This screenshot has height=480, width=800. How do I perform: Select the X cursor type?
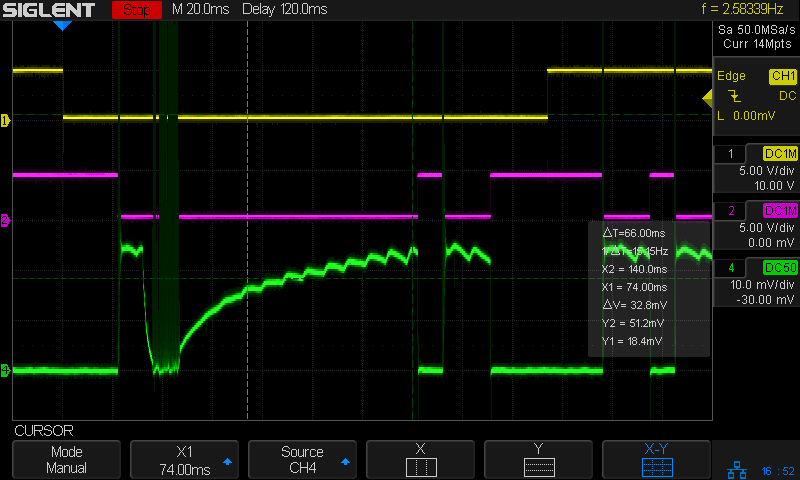click(x=420, y=460)
